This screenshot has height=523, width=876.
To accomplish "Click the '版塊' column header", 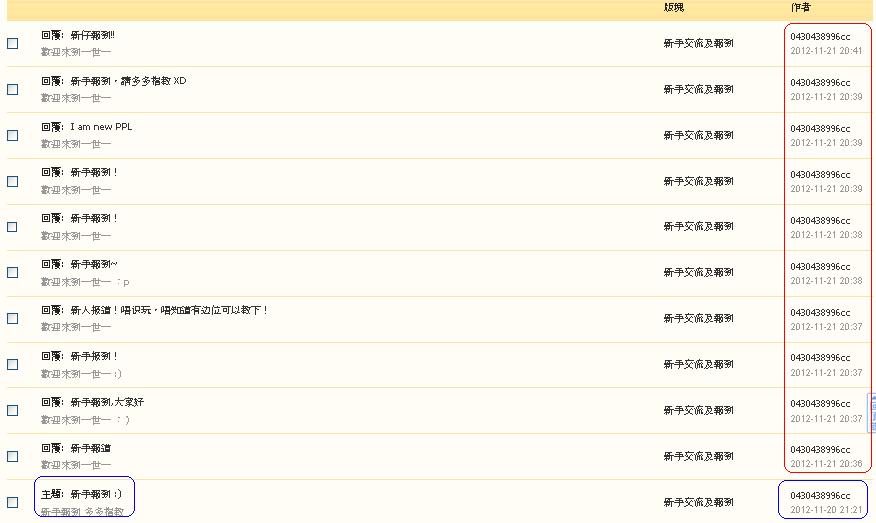I will pyautogui.click(x=674, y=7).
